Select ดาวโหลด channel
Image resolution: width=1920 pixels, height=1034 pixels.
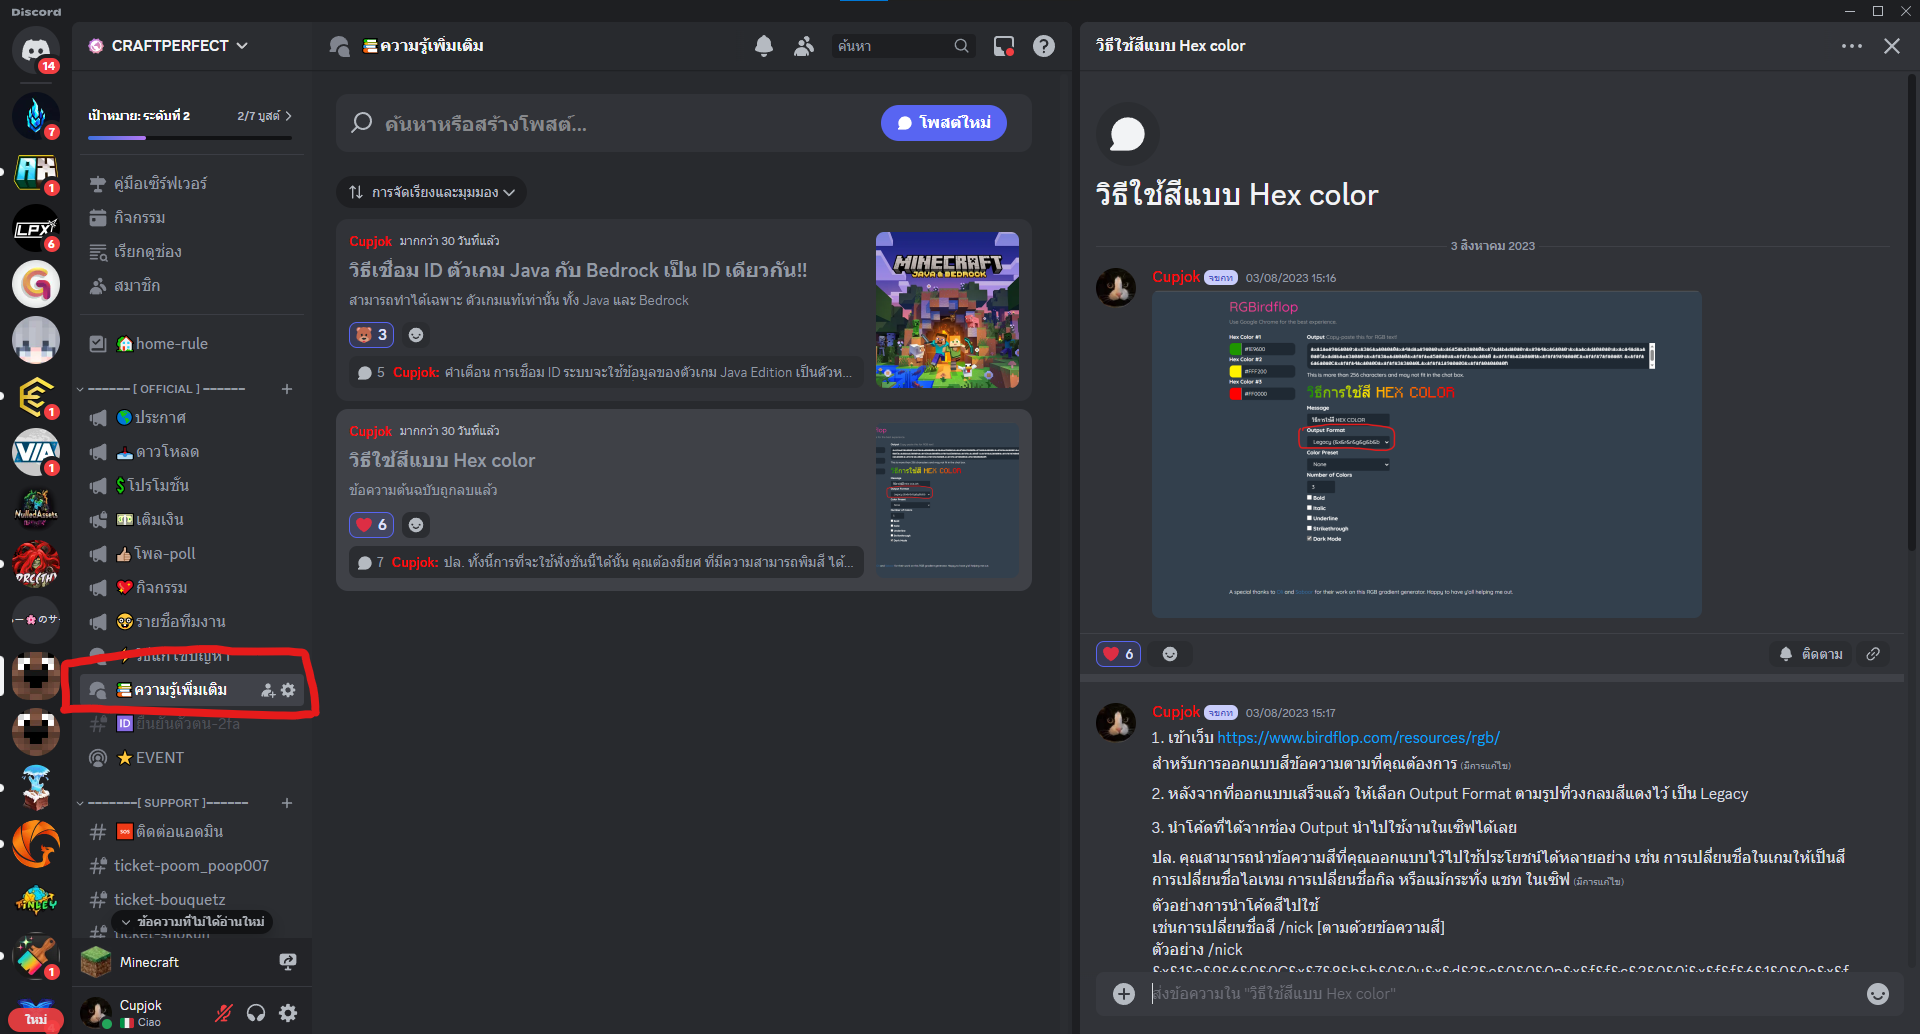192,452
